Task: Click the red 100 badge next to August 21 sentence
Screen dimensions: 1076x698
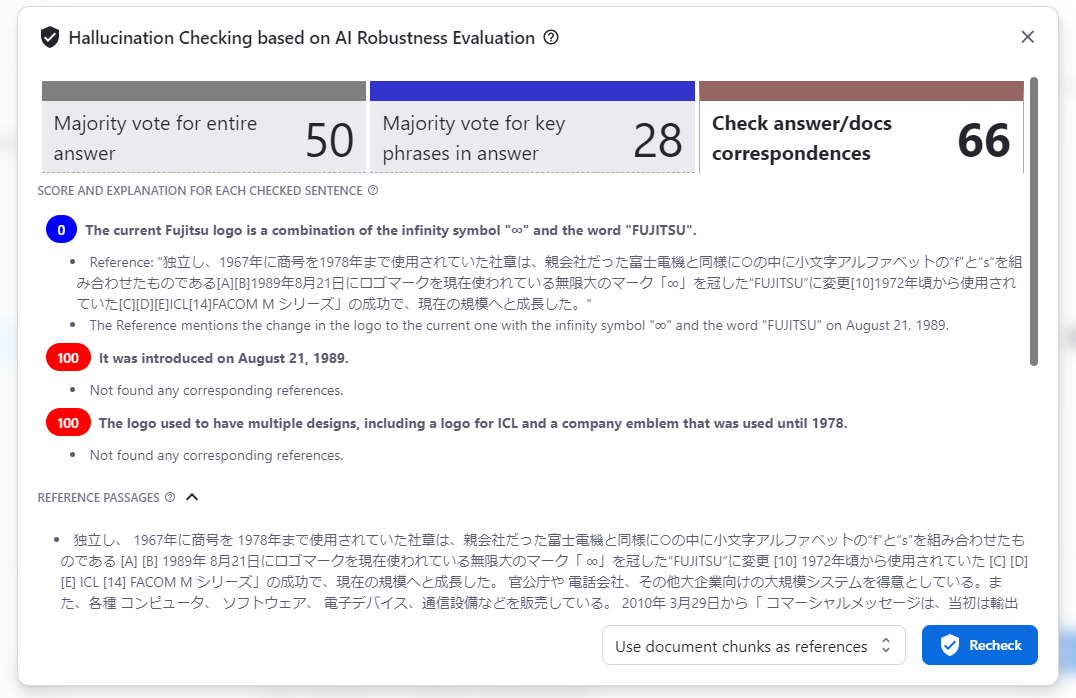Action: coord(67,356)
